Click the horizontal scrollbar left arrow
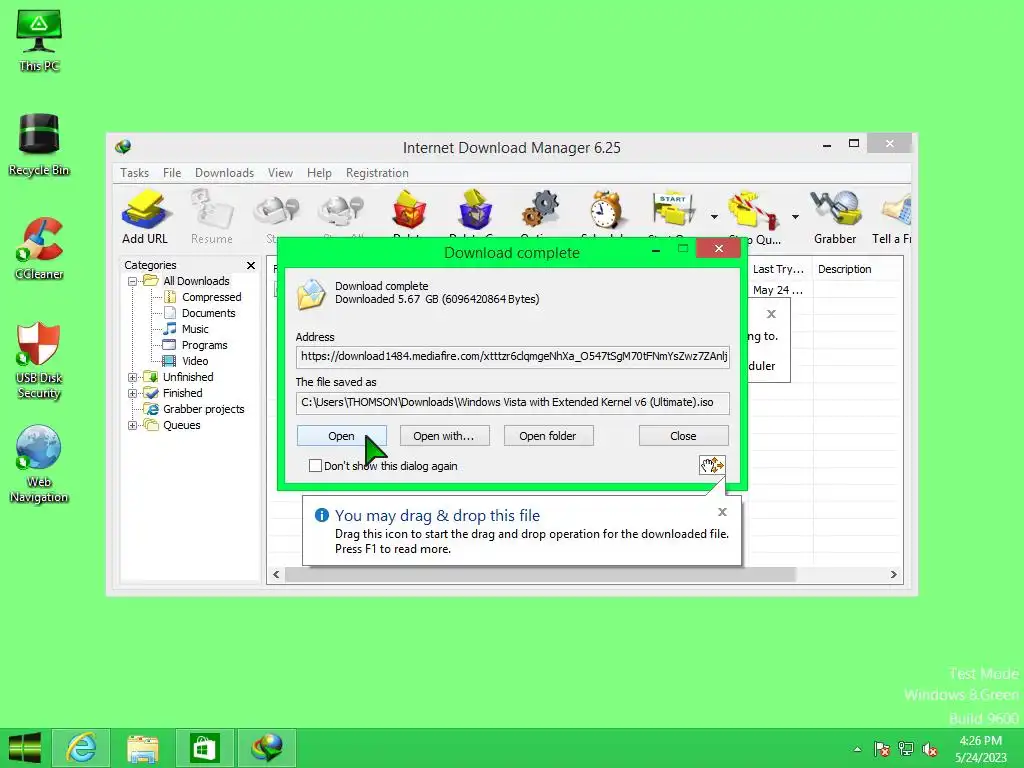Image resolution: width=1024 pixels, height=768 pixels. (x=276, y=575)
